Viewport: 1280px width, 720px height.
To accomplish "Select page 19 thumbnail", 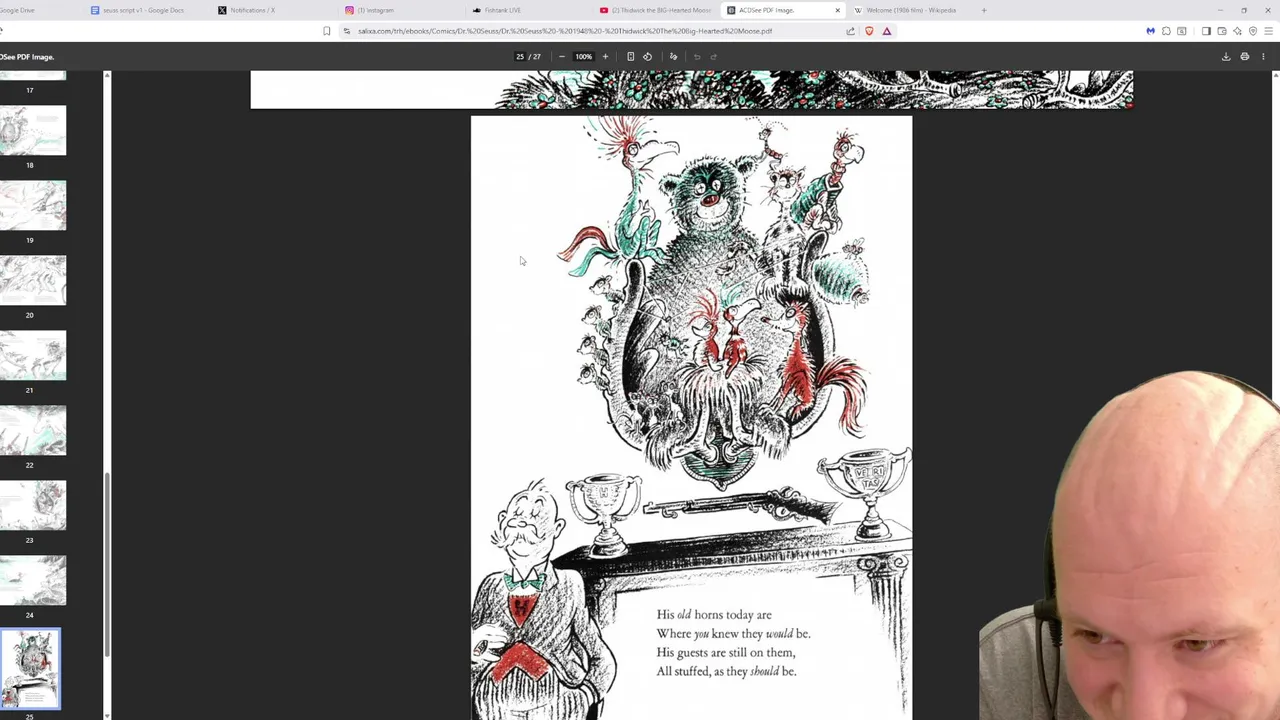I will (33, 206).
